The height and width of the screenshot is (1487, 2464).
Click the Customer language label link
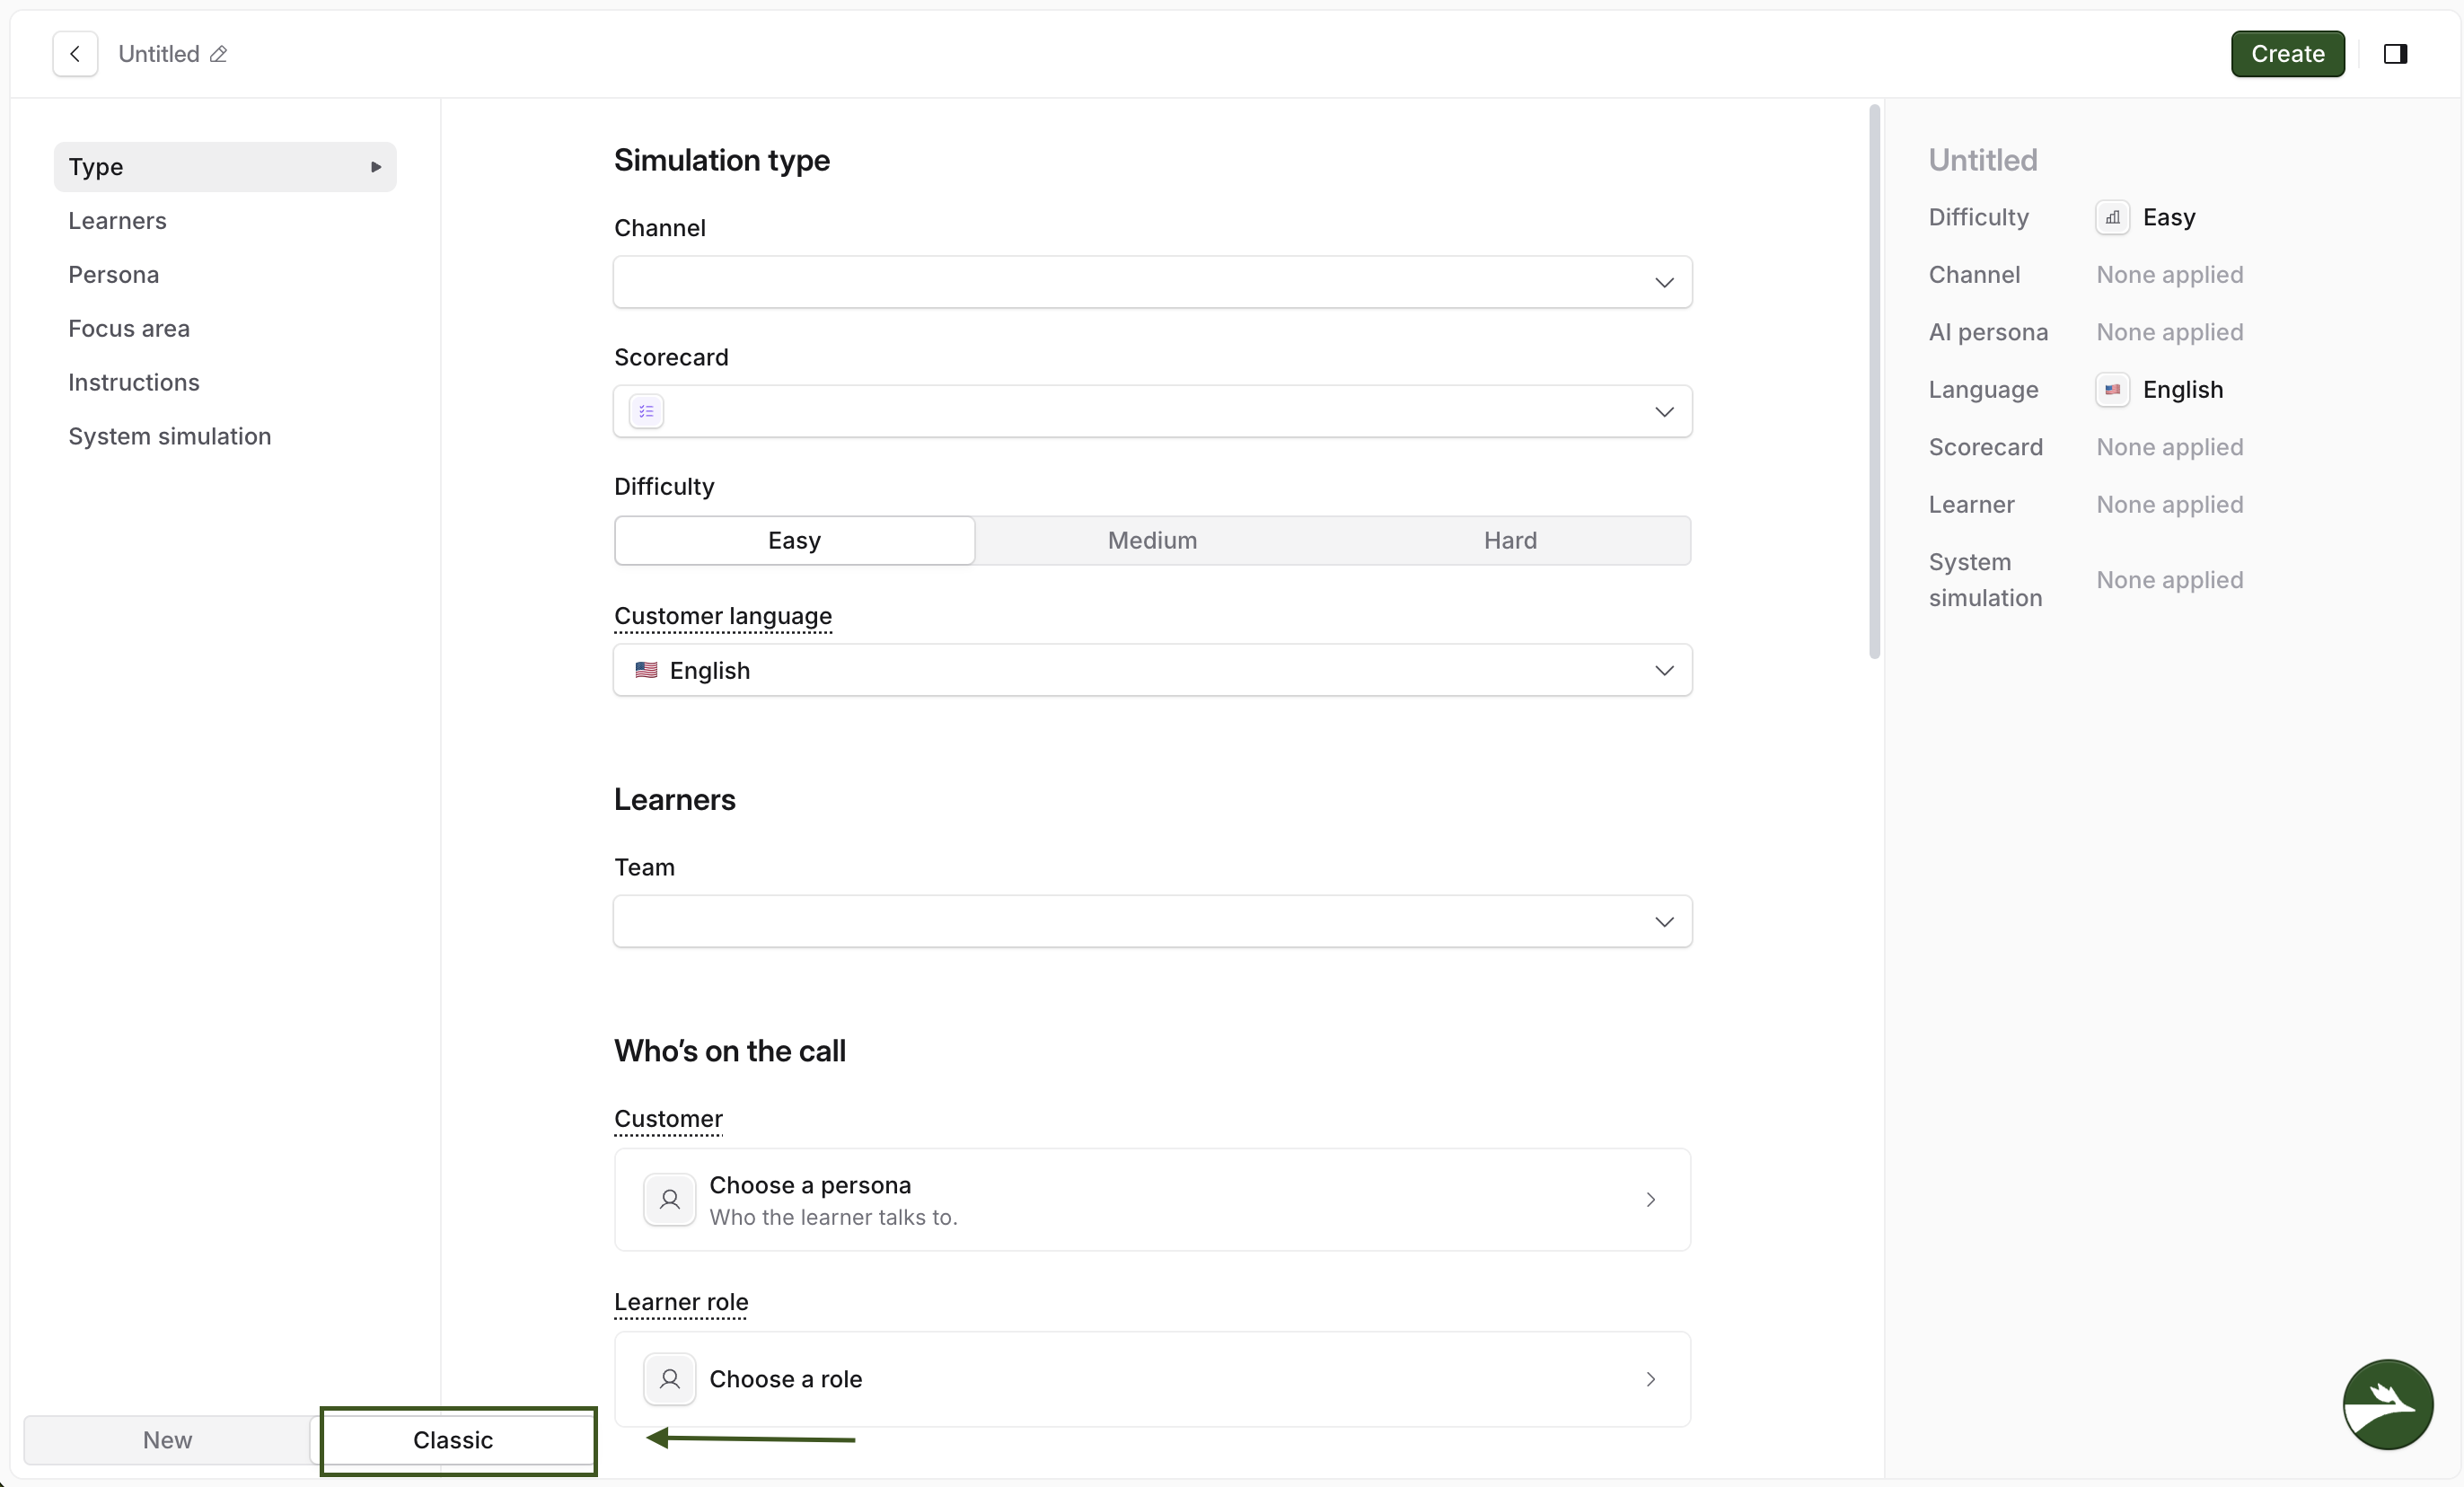pyautogui.click(x=723, y=616)
